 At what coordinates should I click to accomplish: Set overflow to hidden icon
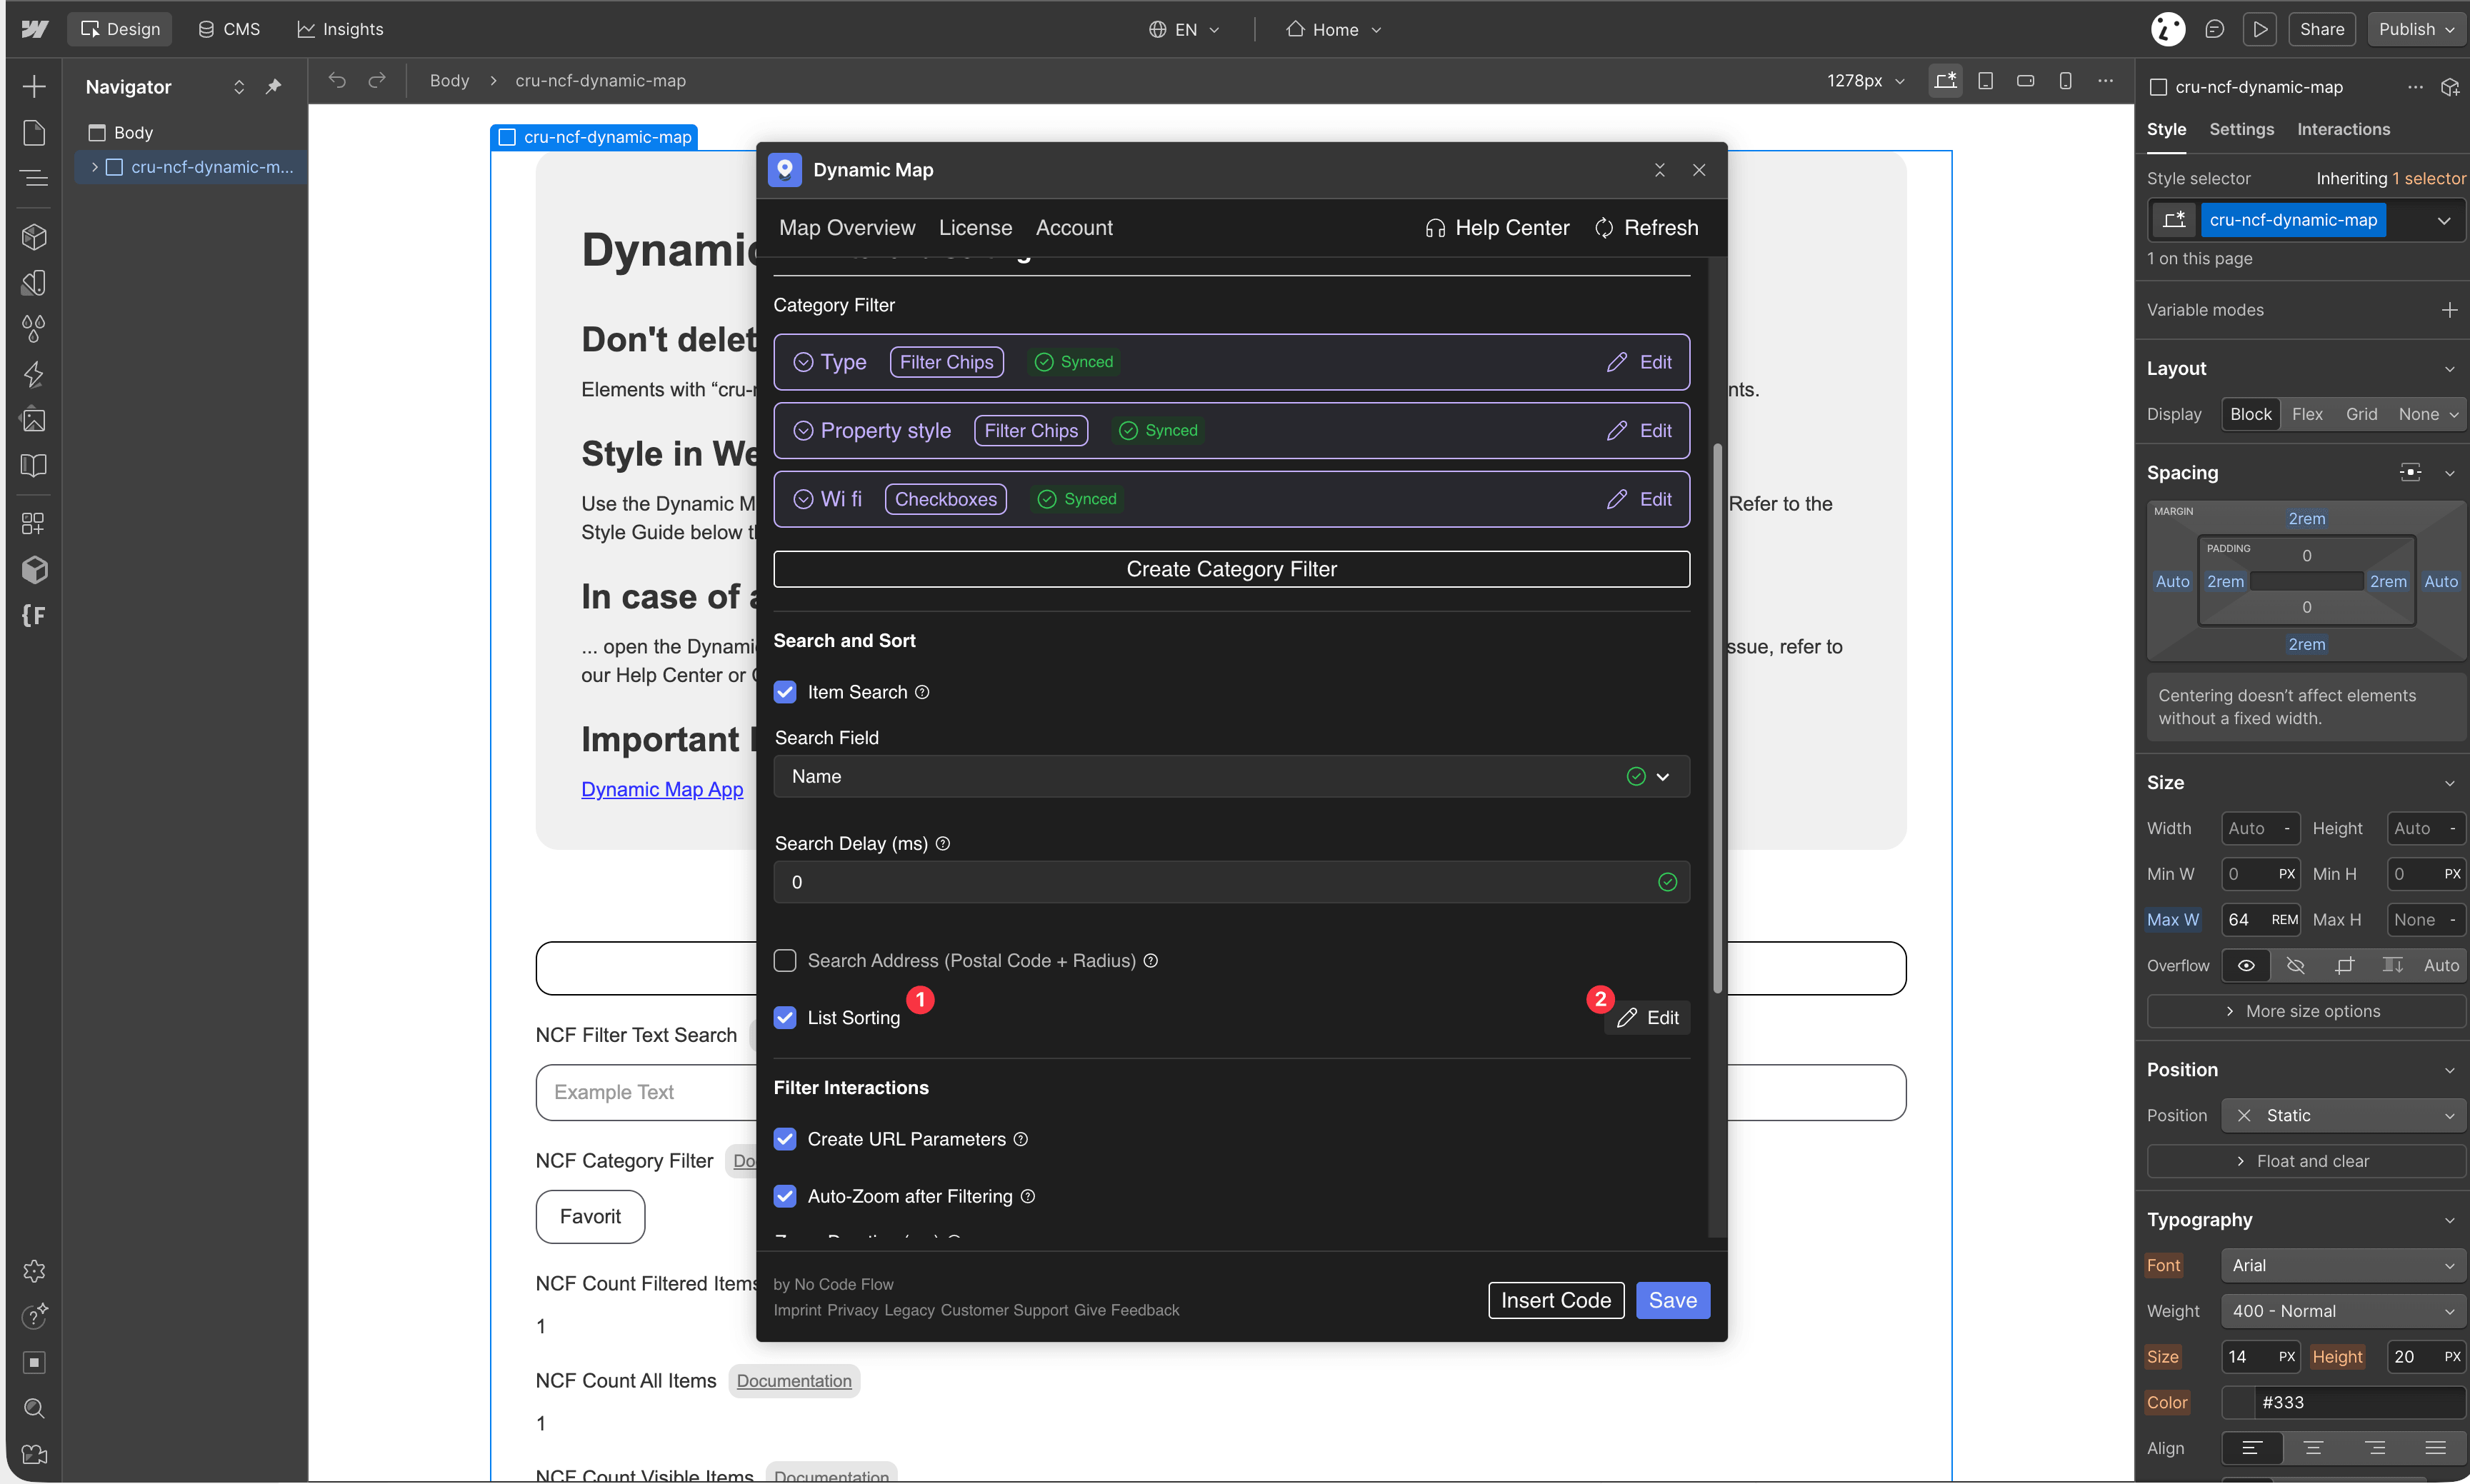coord(2295,965)
